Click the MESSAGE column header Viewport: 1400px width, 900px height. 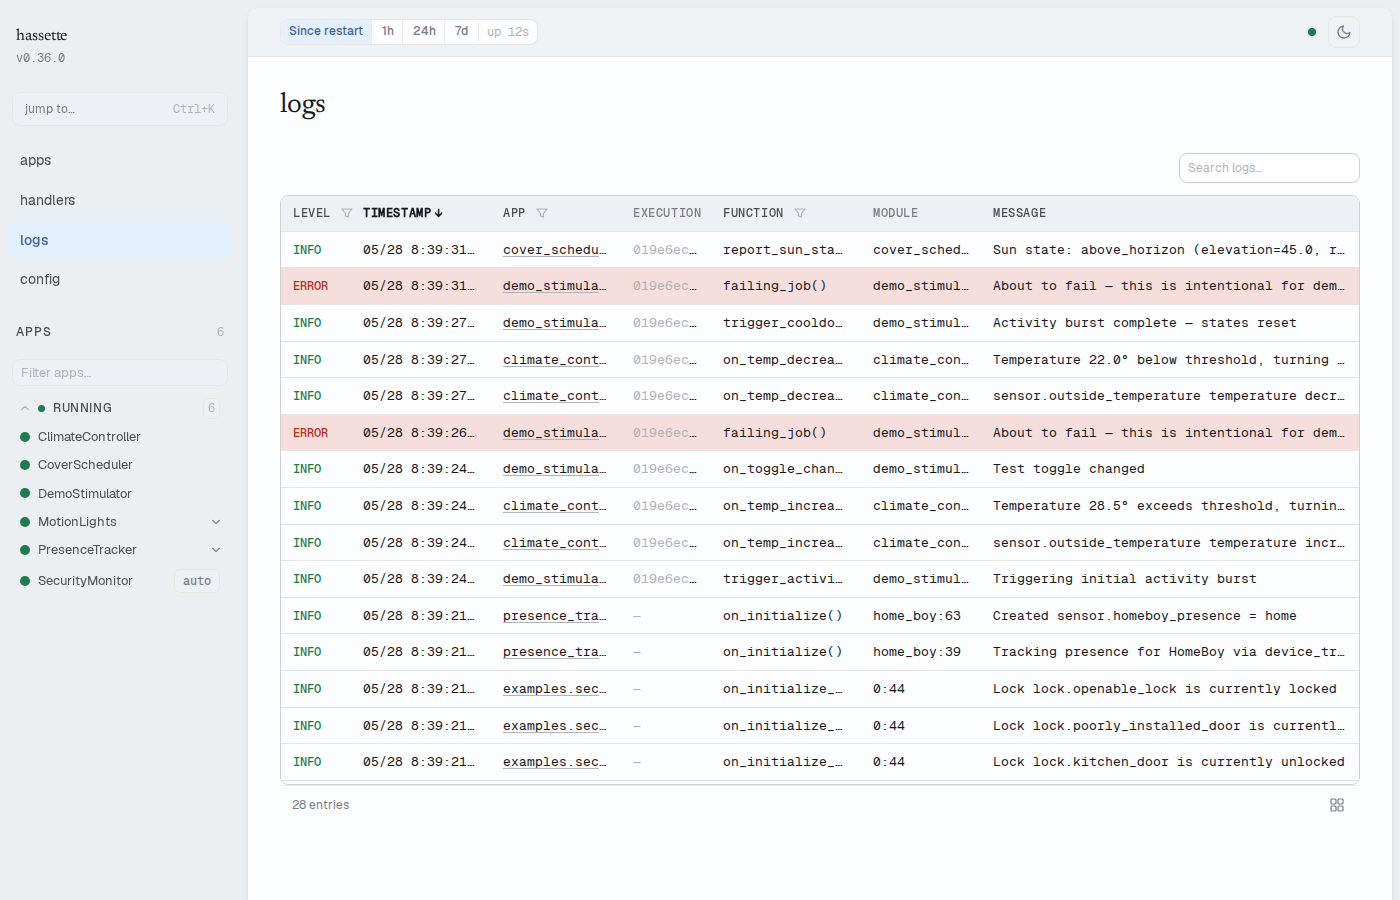(x=1019, y=213)
